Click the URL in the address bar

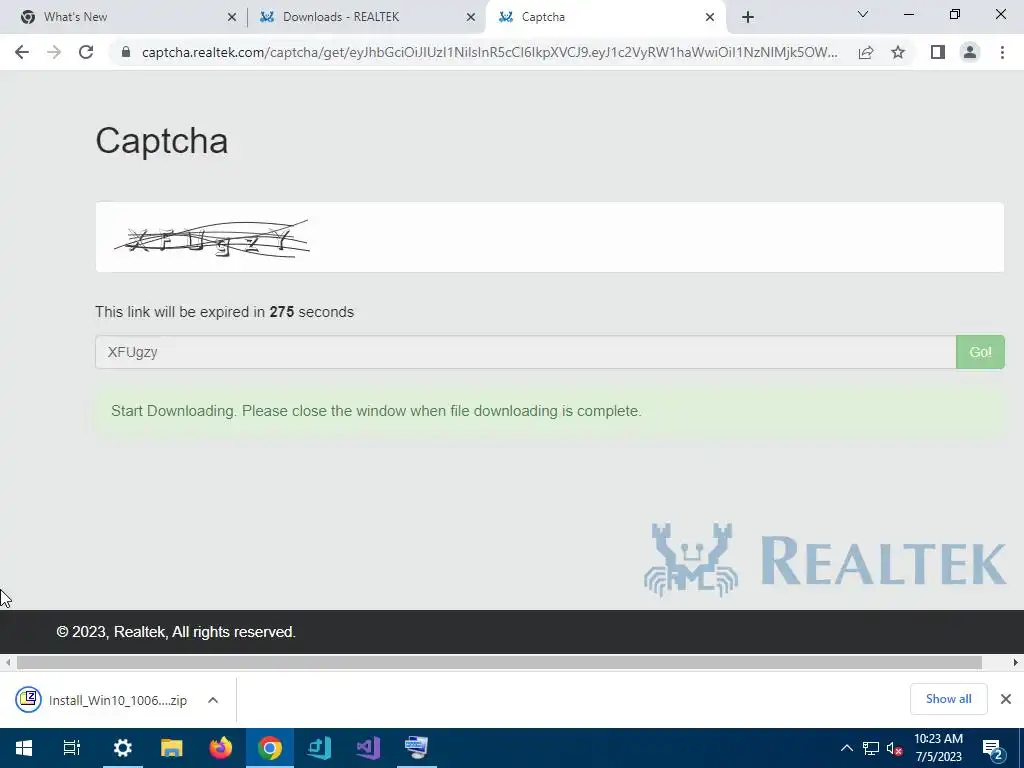(x=490, y=52)
